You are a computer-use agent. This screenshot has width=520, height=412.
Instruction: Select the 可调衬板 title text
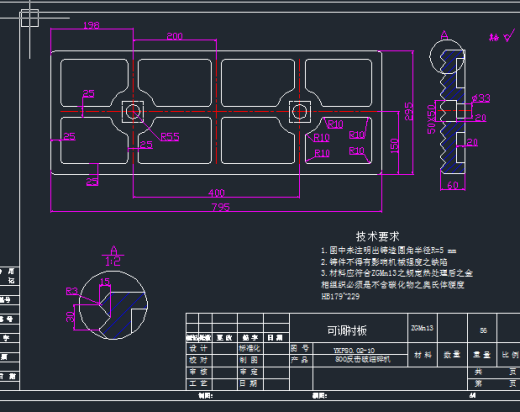point(347,331)
